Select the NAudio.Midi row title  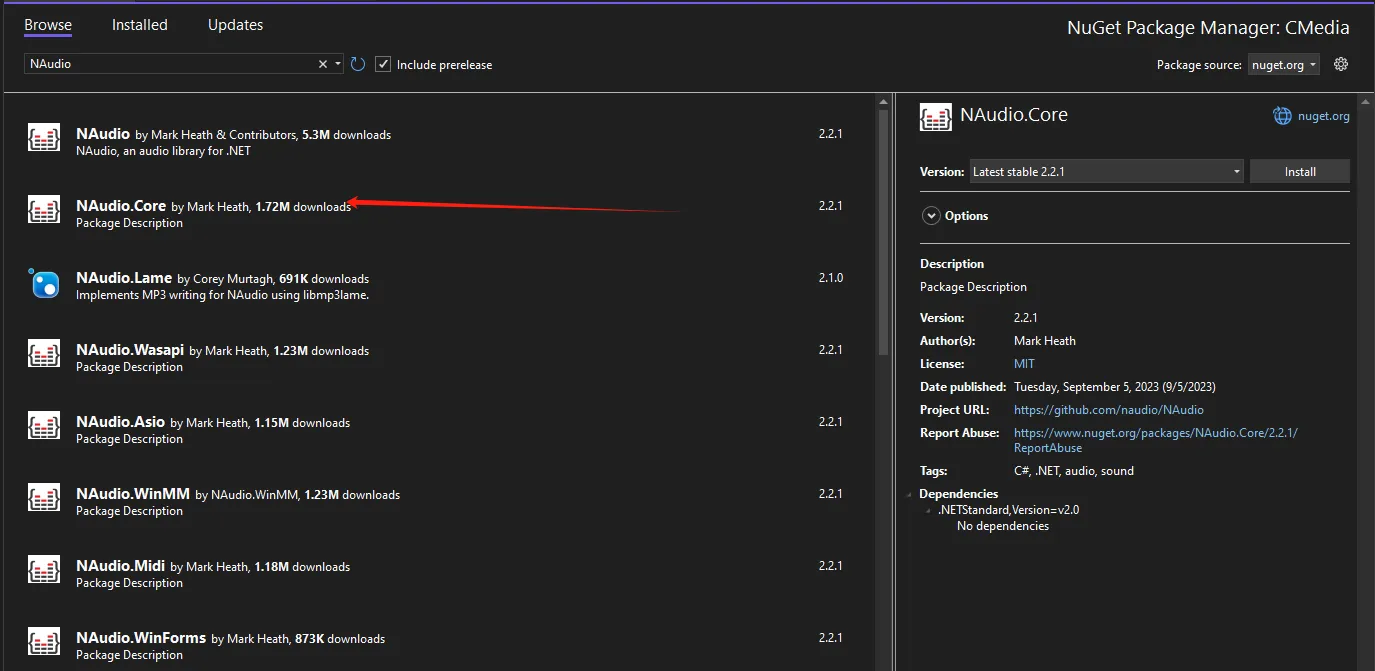coord(121,565)
